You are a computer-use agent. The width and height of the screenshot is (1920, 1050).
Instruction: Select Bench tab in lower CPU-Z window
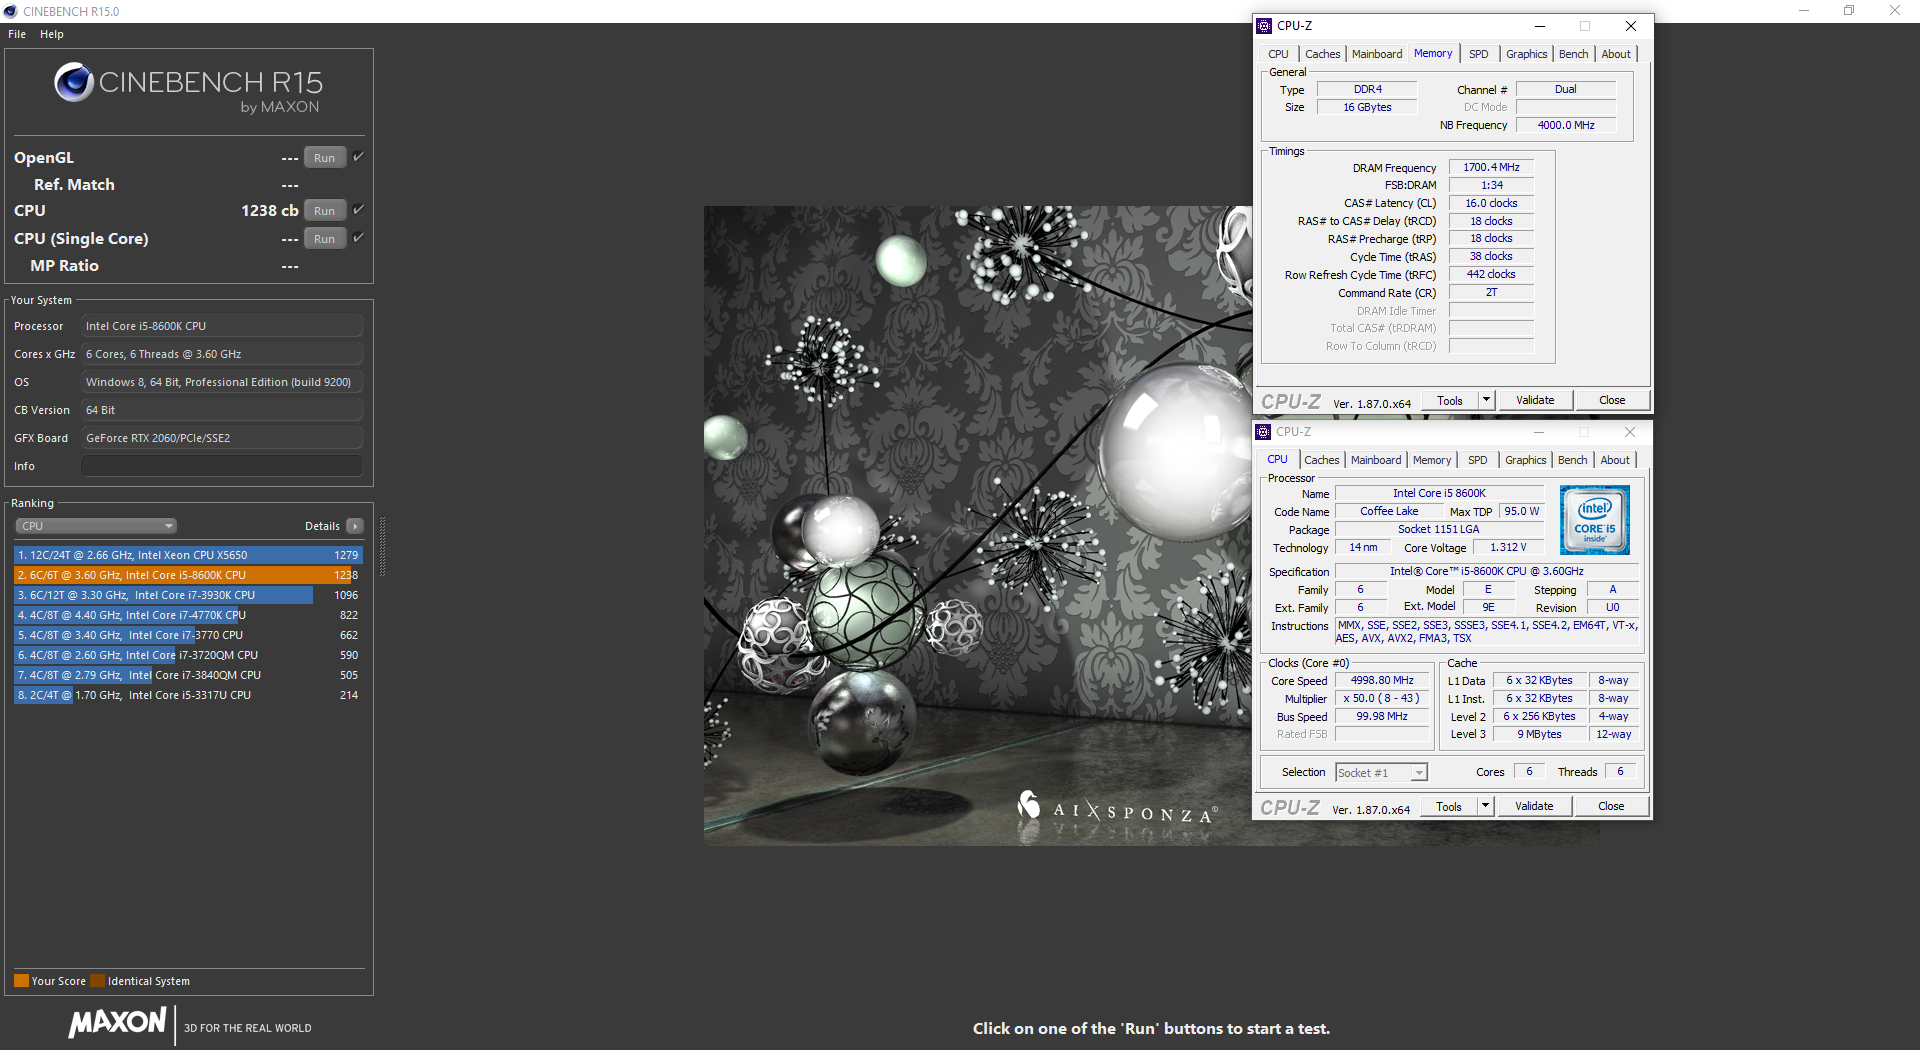click(x=1572, y=460)
